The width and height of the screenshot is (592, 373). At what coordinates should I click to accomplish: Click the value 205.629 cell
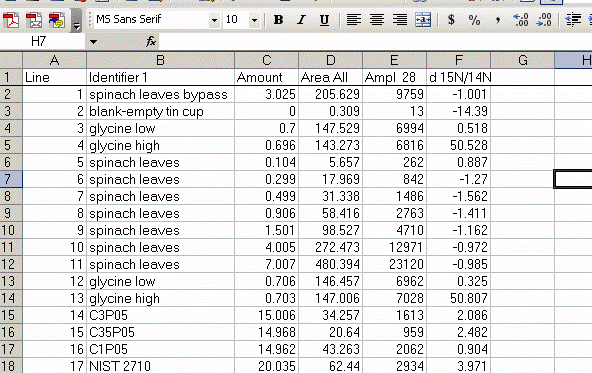330,94
